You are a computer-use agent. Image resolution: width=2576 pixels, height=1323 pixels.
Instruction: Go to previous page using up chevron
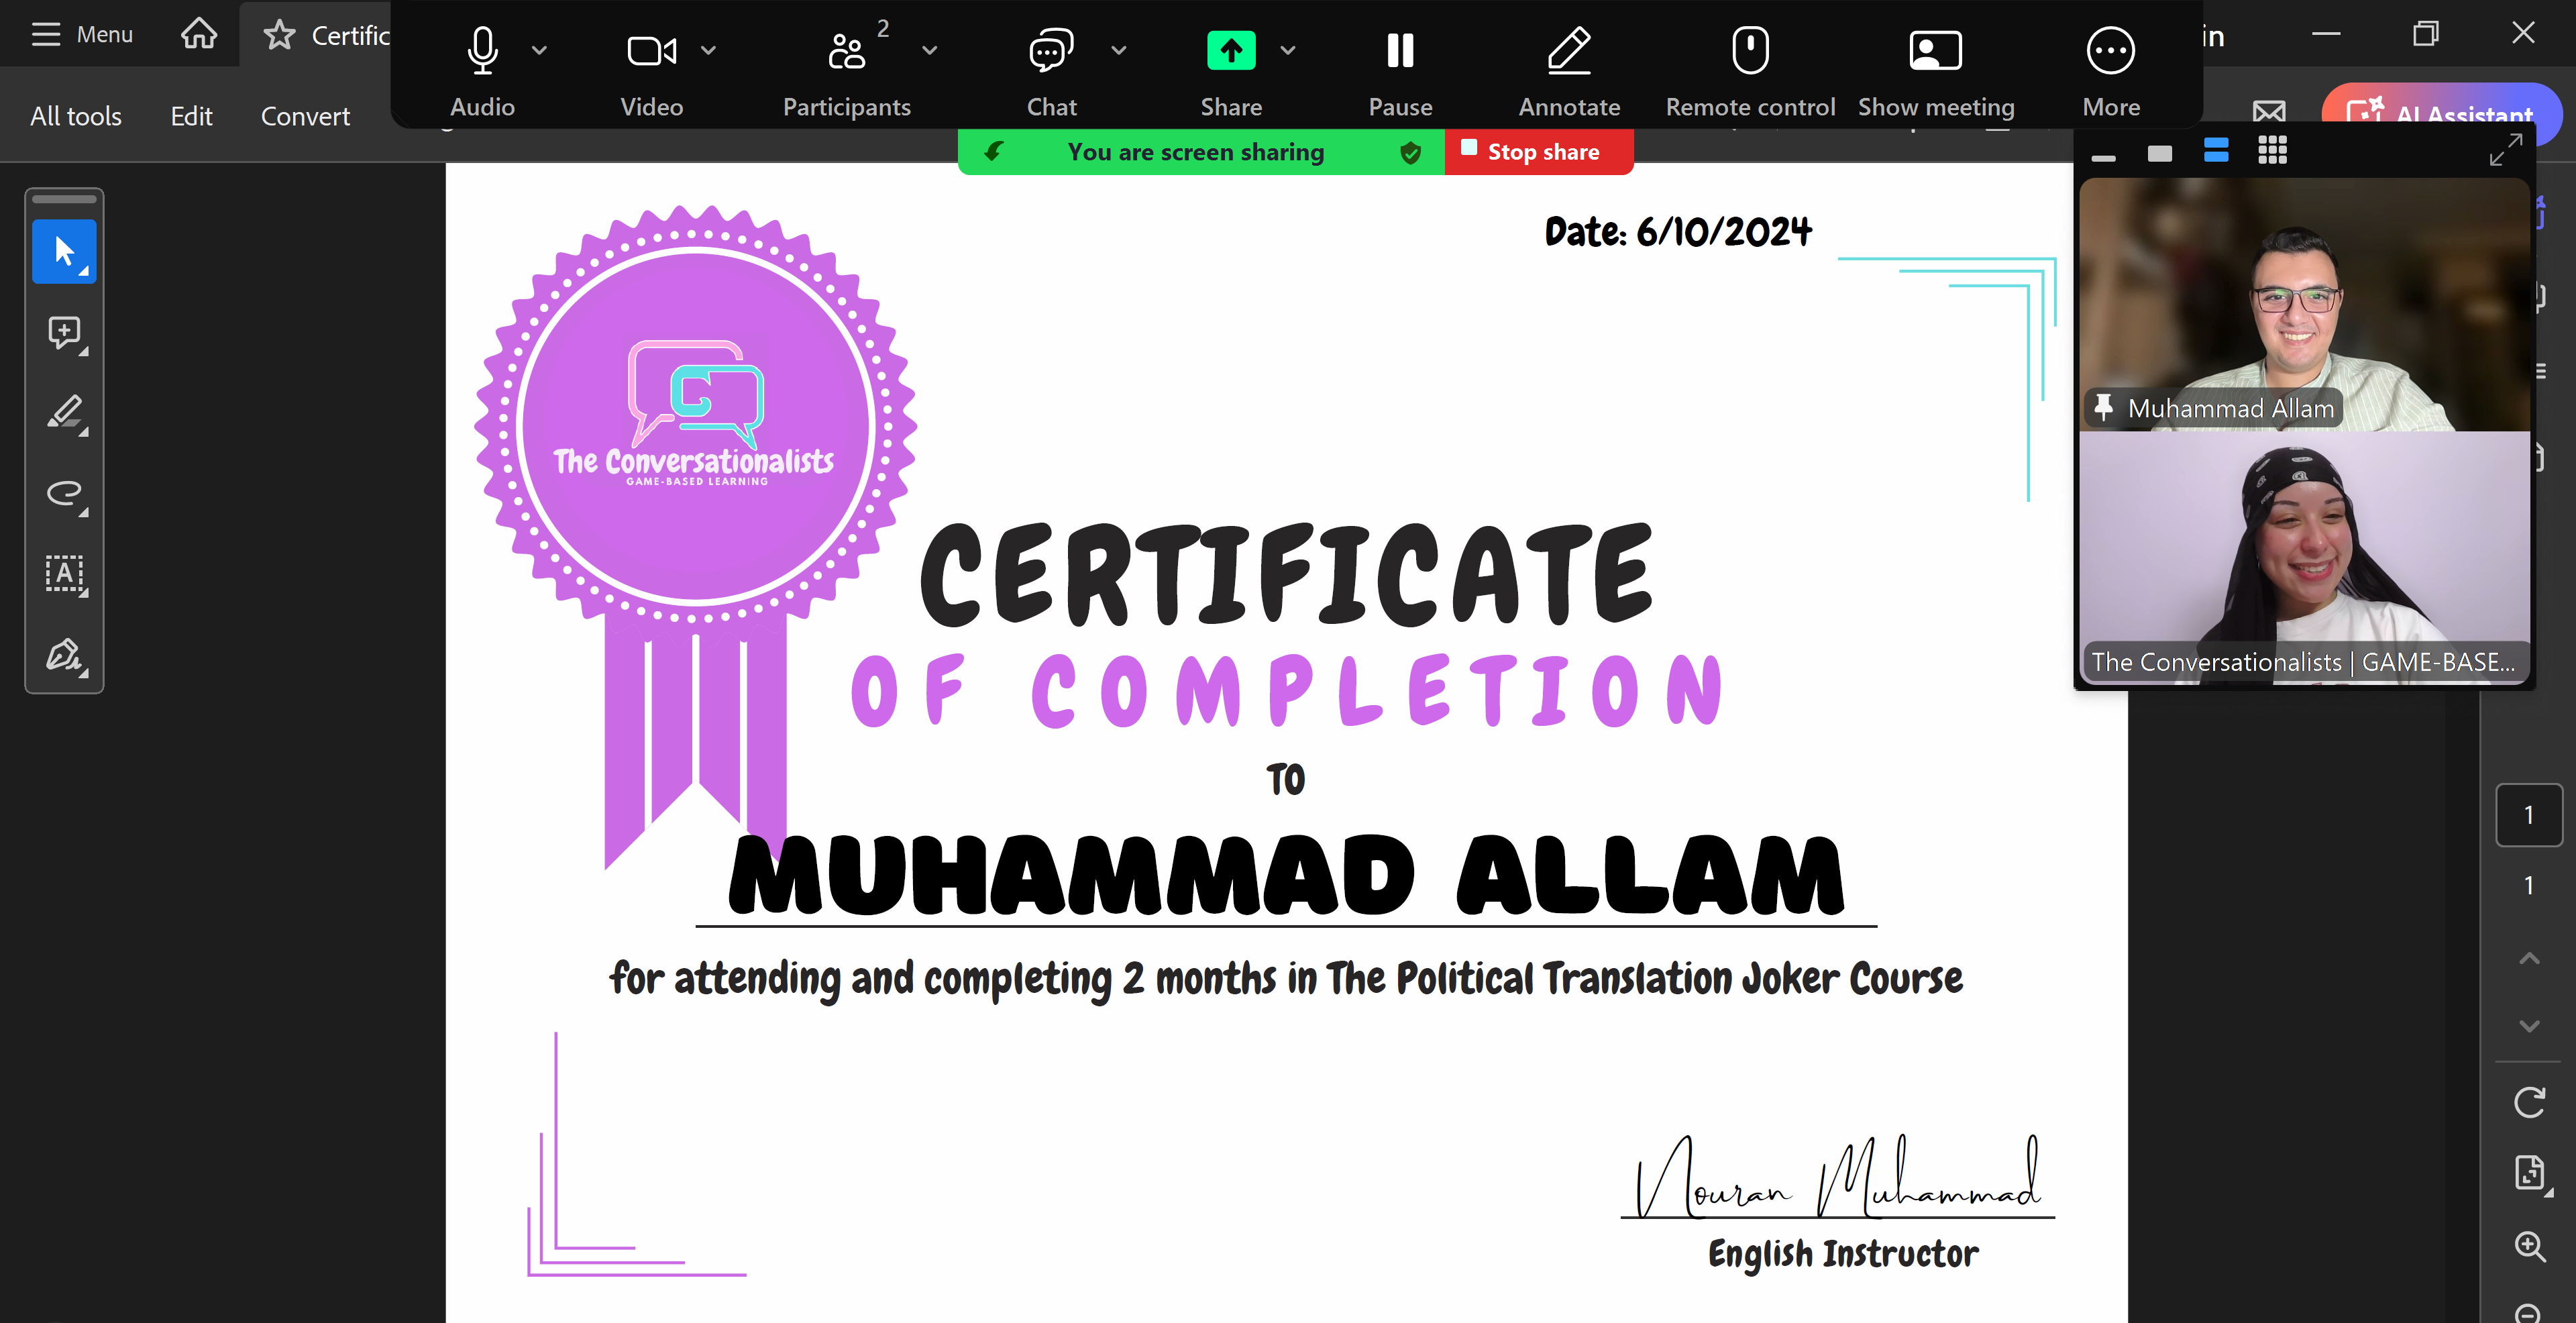click(2529, 958)
